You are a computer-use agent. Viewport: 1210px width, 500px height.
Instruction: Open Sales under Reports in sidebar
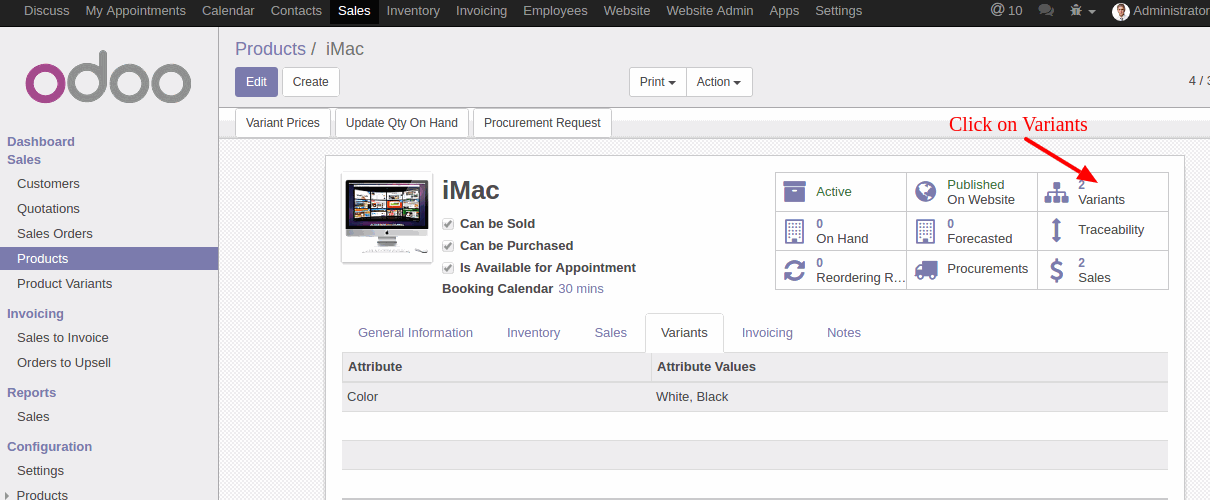click(x=33, y=417)
